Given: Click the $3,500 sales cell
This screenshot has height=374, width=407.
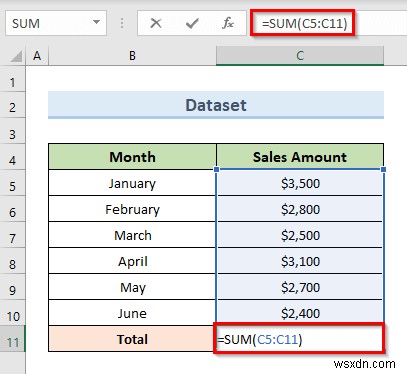Looking at the screenshot, I should [300, 183].
